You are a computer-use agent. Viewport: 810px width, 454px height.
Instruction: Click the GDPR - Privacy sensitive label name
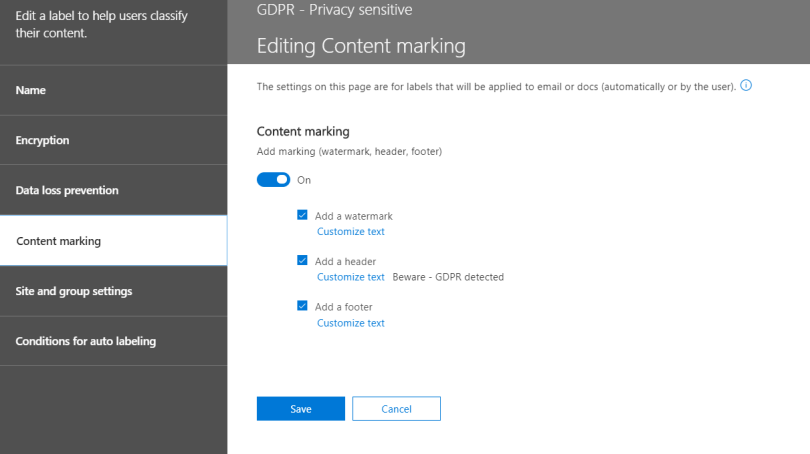tap(334, 10)
